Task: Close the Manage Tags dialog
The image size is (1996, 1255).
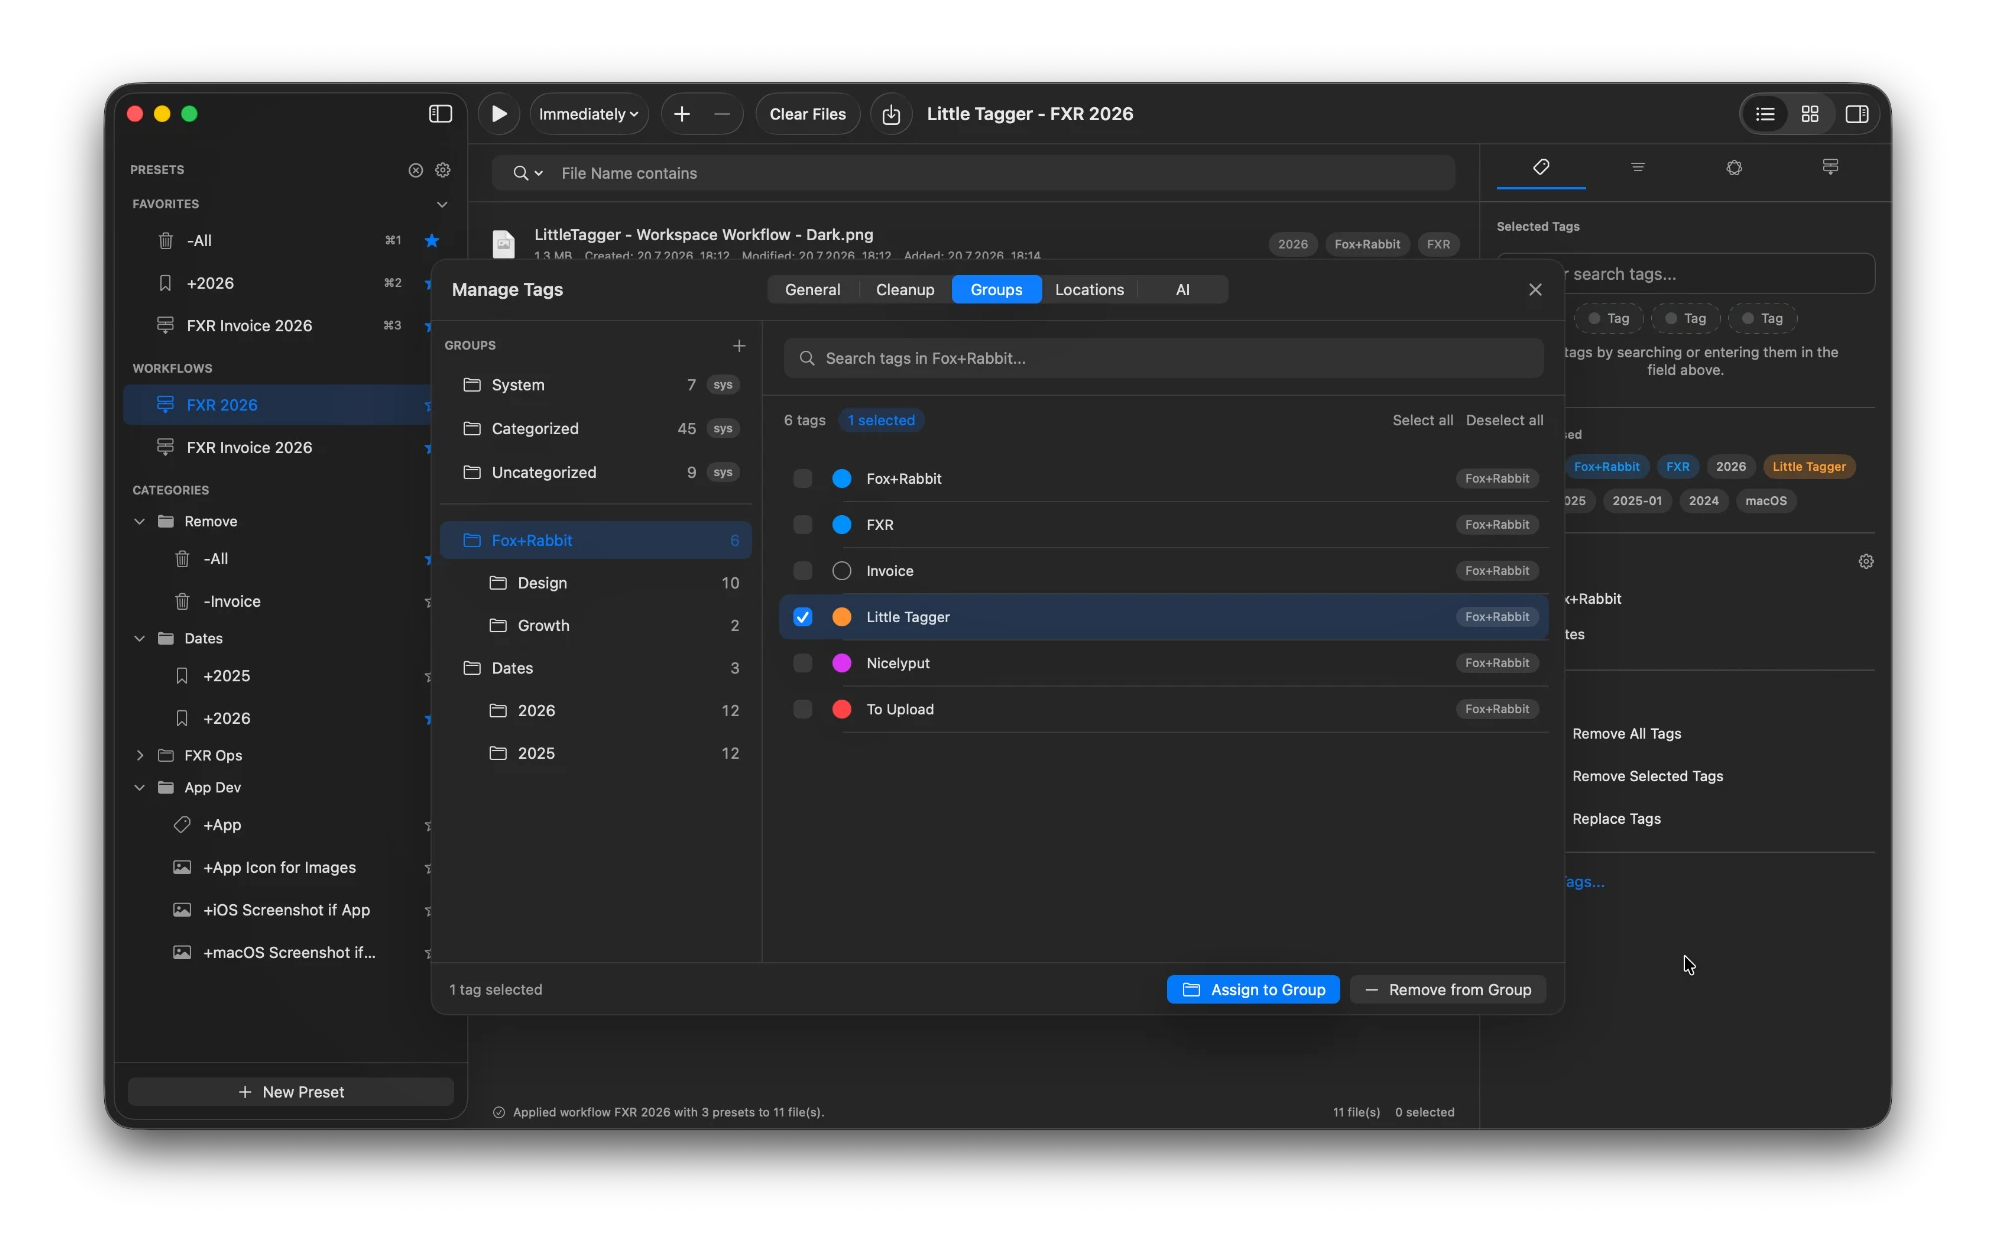Action: [1535, 290]
